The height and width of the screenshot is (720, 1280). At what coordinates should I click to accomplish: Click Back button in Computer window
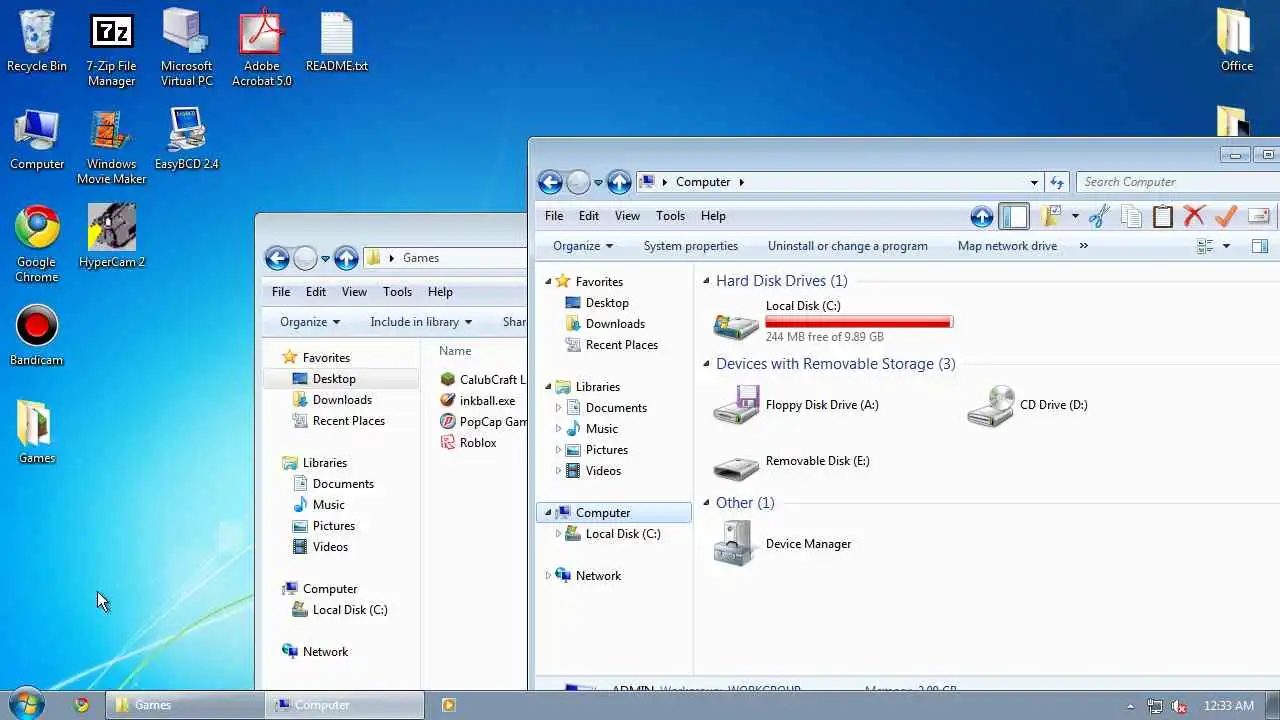click(550, 182)
